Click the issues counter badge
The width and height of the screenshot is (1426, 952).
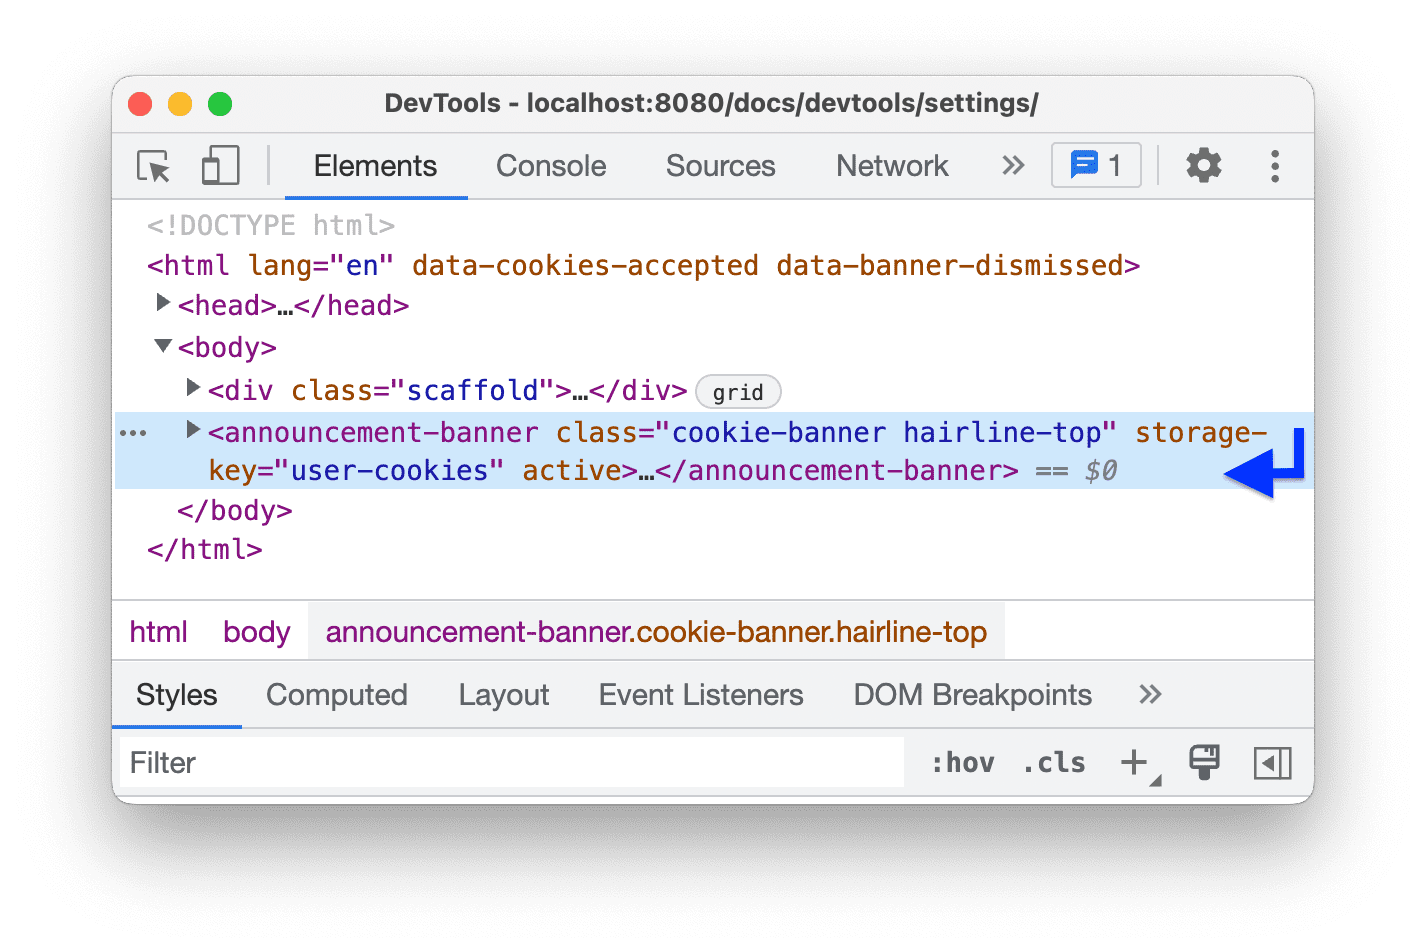point(1095,166)
